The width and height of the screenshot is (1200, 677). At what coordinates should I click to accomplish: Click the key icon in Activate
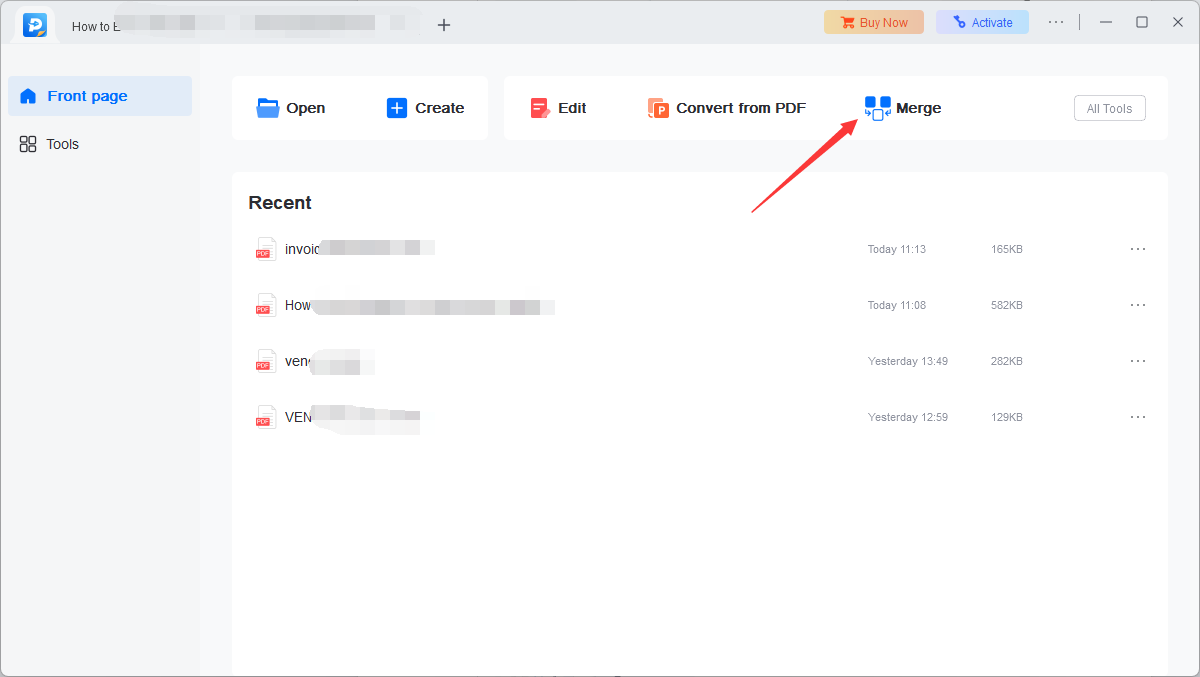click(x=960, y=22)
